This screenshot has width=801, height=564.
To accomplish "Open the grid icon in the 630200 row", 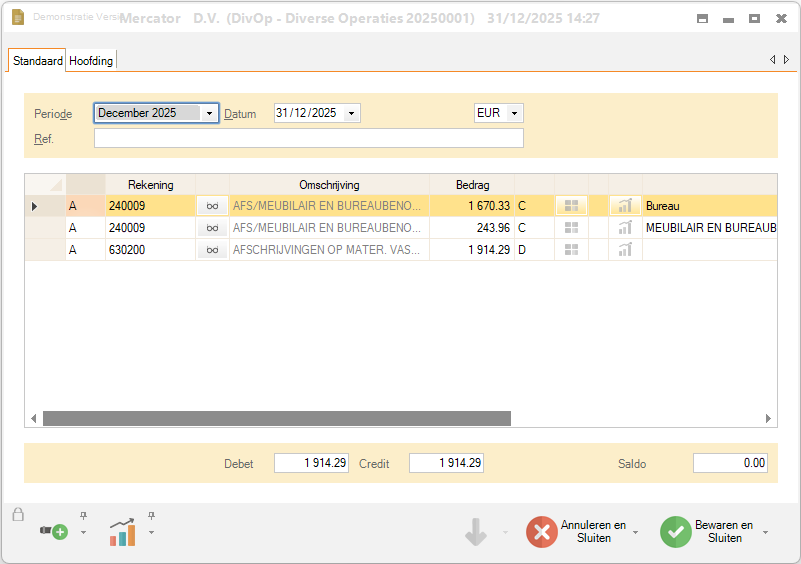I will pos(571,250).
